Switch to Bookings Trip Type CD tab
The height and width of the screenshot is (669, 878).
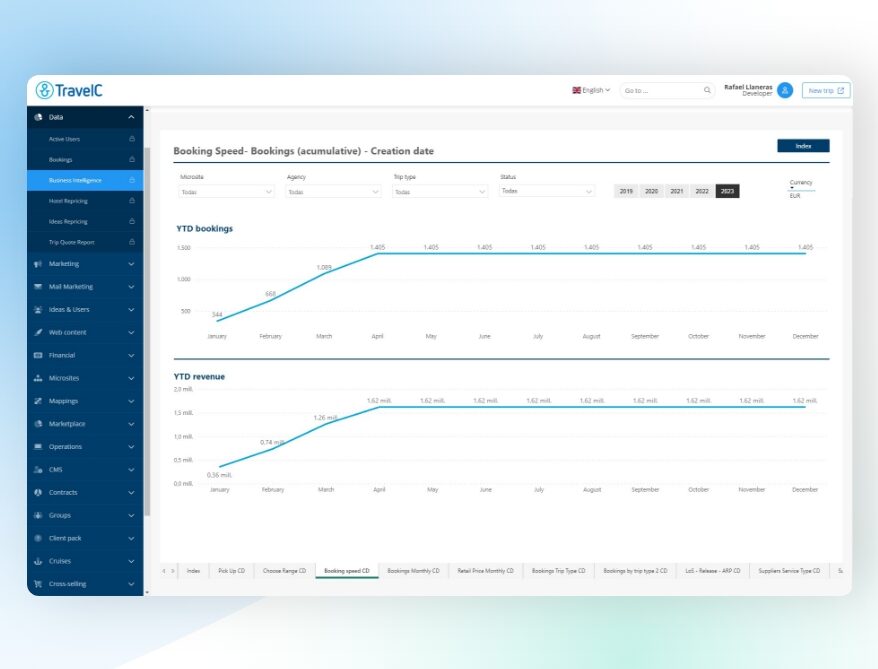point(558,571)
